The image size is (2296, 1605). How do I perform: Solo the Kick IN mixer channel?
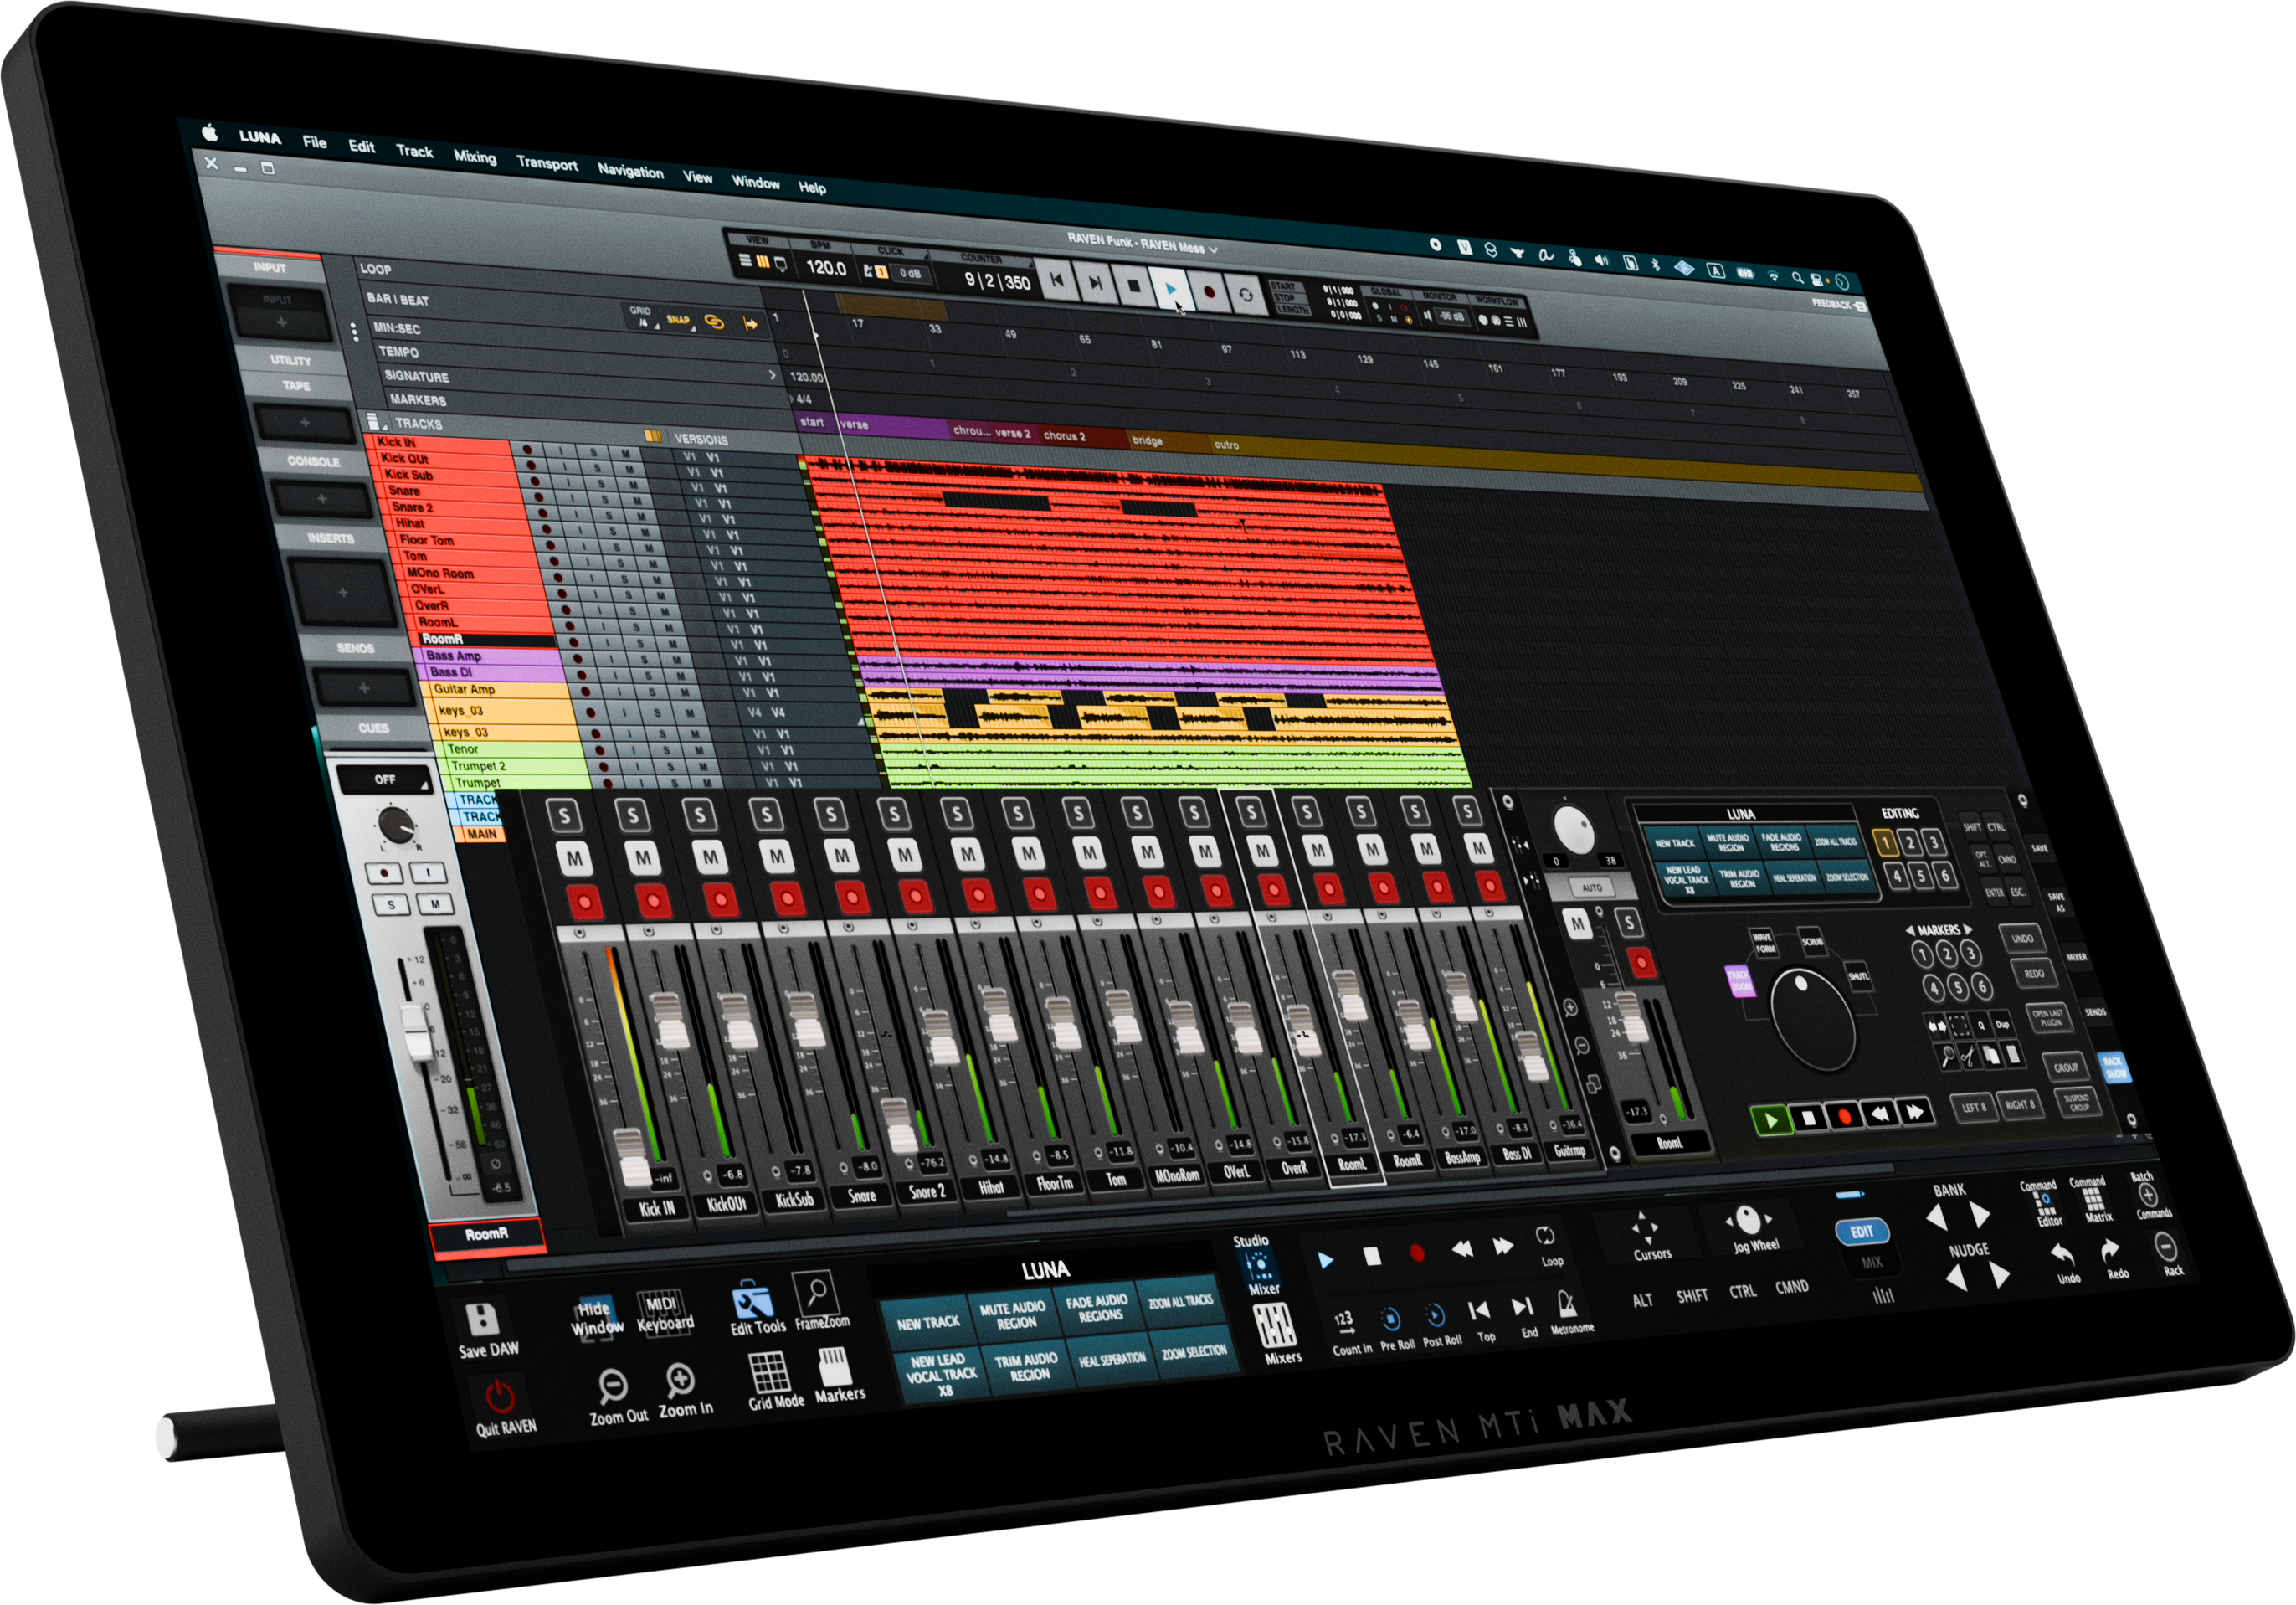[x=565, y=816]
